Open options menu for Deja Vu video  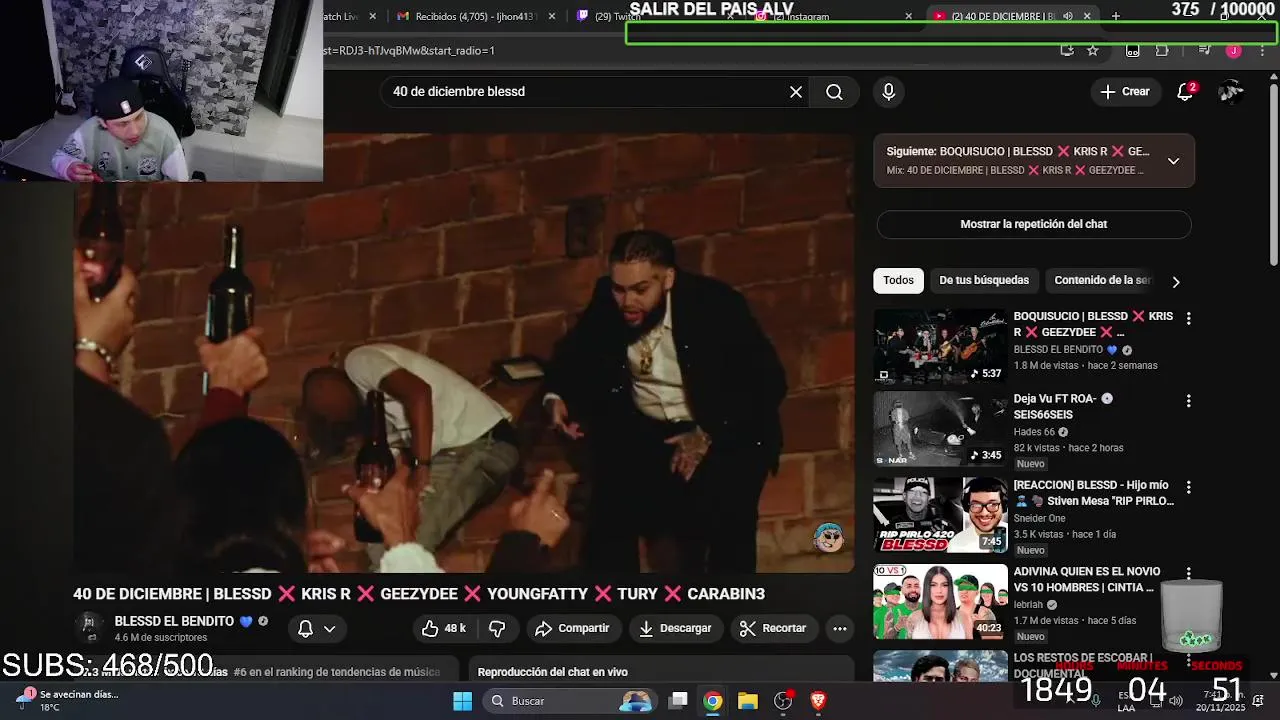click(1188, 401)
